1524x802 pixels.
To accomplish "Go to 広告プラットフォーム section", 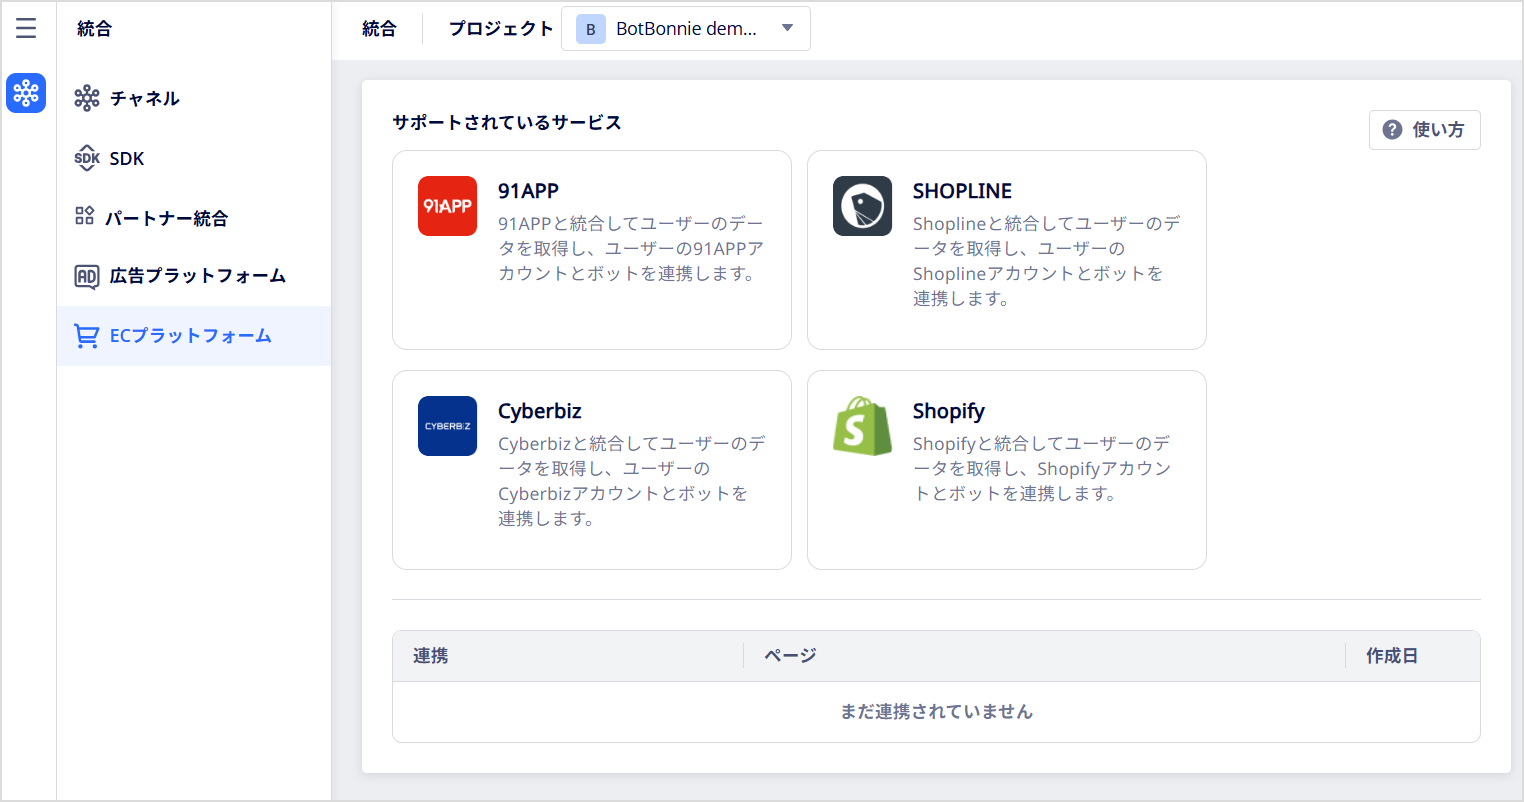I will [194, 276].
